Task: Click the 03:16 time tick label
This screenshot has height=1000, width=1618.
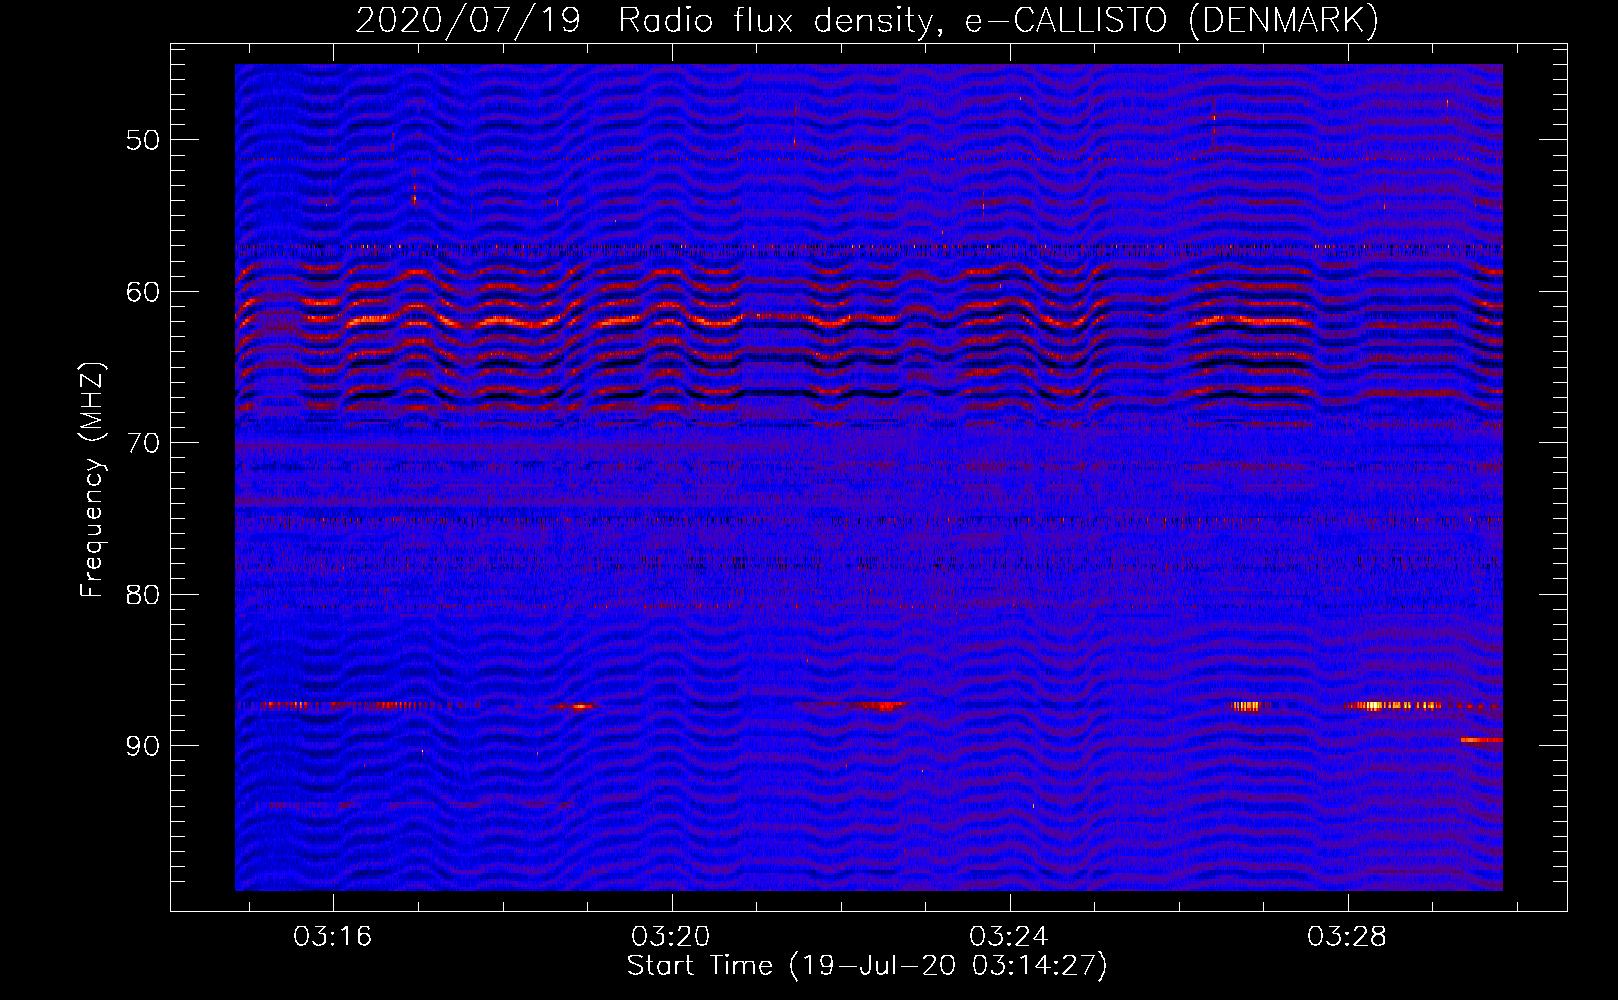Action: pyautogui.click(x=332, y=936)
